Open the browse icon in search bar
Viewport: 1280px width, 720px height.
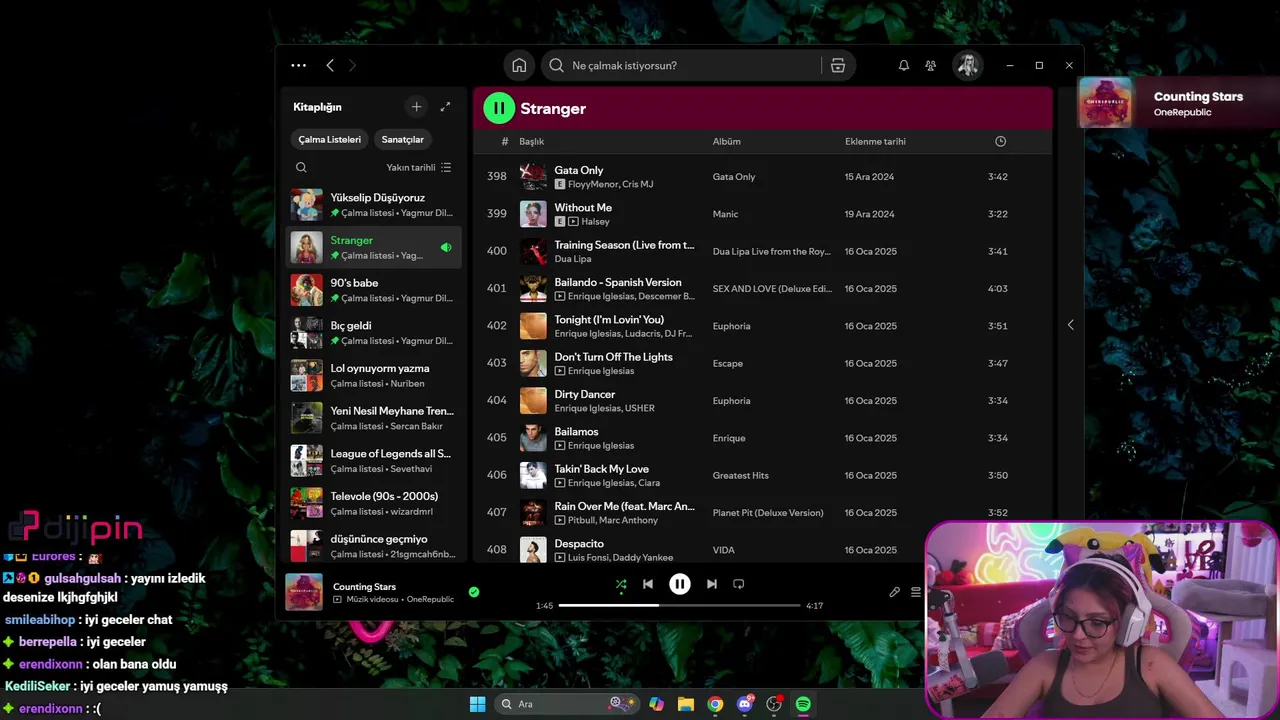(x=838, y=65)
